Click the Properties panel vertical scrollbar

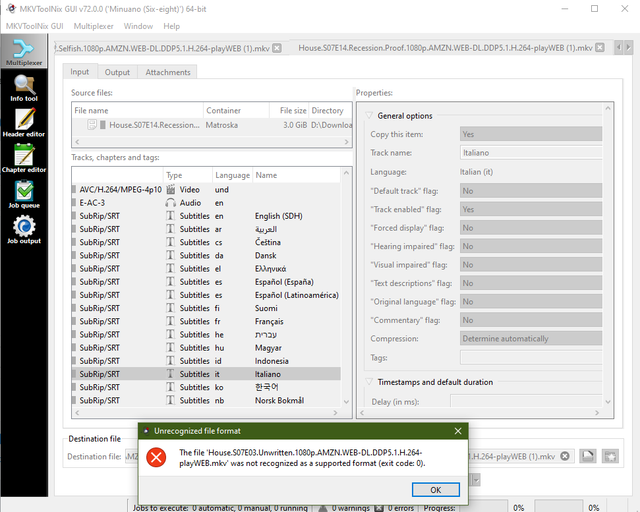click(x=608, y=255)
